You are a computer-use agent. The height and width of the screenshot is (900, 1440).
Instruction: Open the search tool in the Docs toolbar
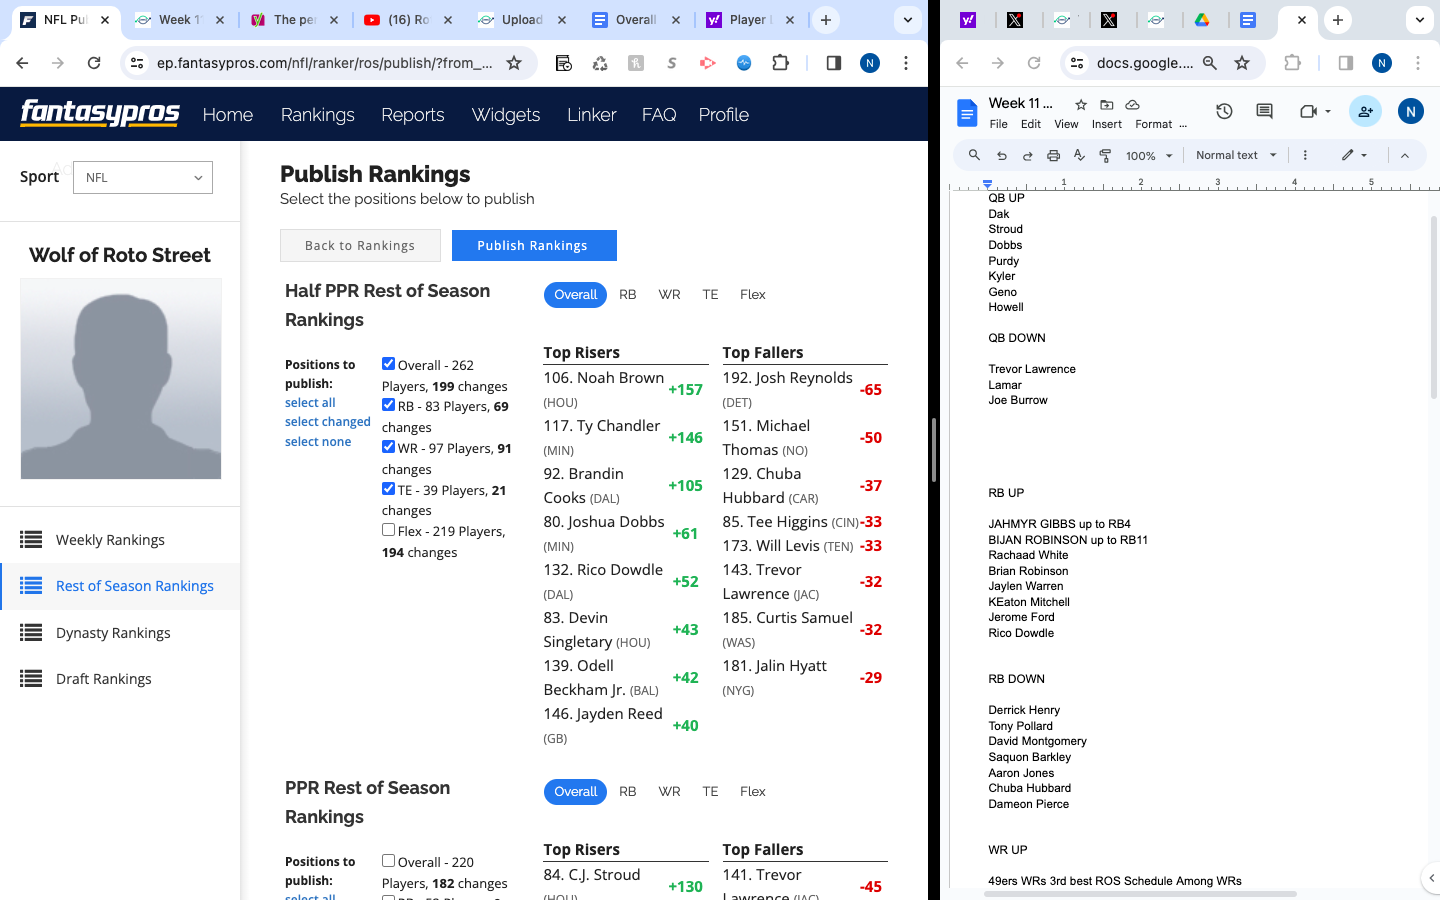click(x=974, y=155)
